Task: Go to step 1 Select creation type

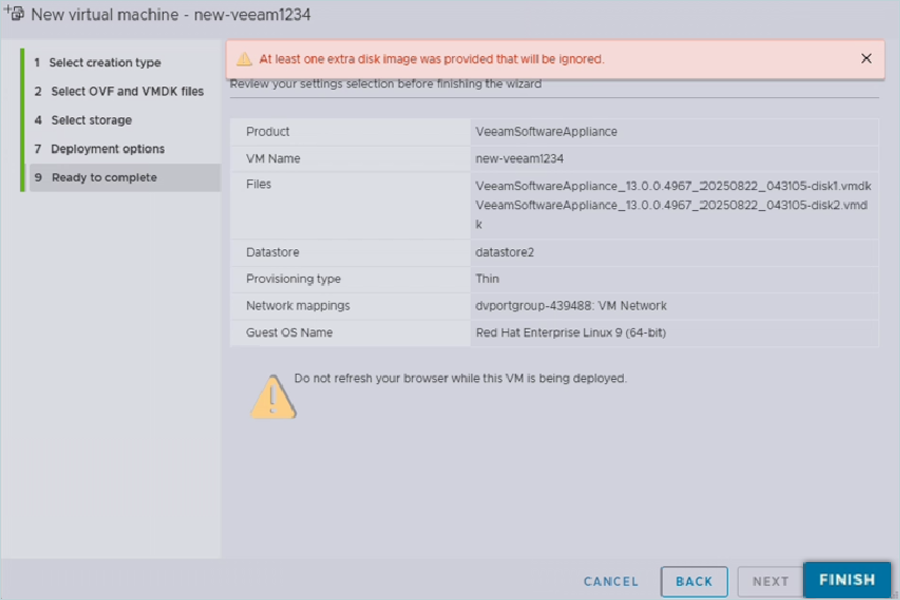Action: (105, 63)
